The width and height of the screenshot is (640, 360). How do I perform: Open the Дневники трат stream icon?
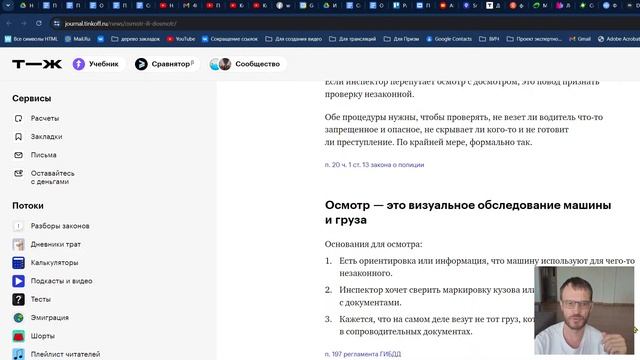18,244
